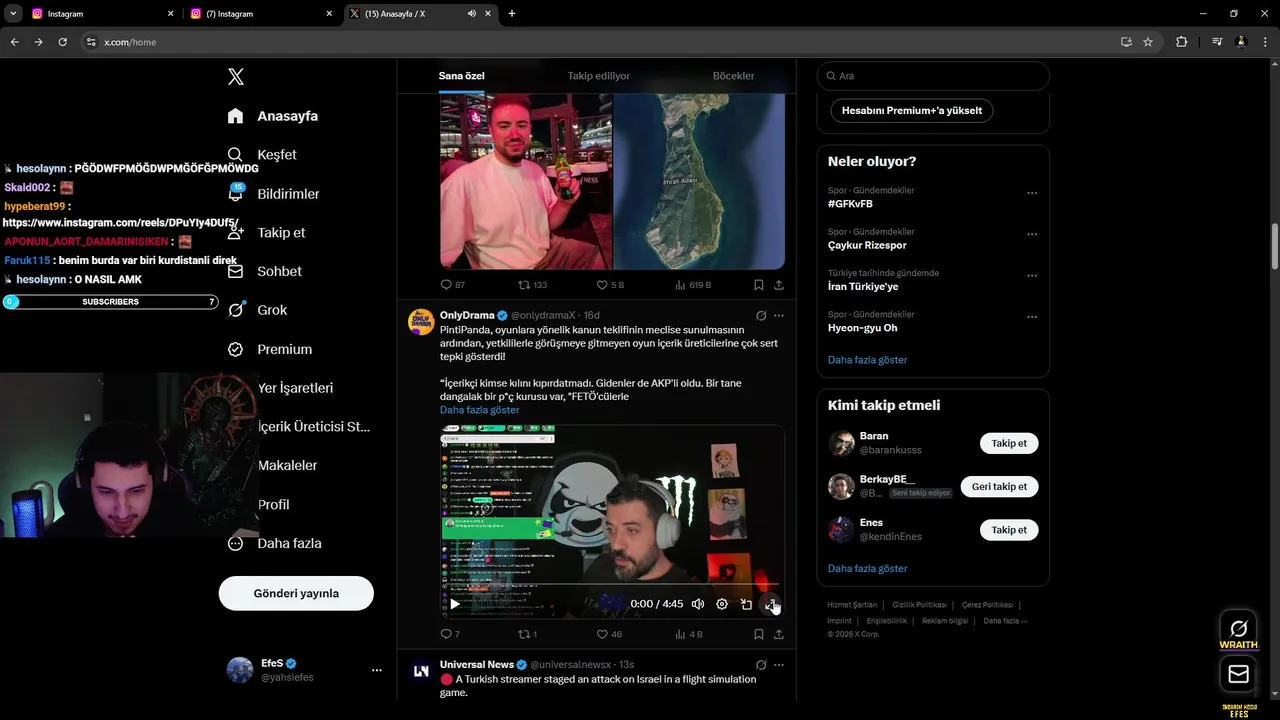Open Hyeon-gyu Oh trend options menu

(1032, 318)
